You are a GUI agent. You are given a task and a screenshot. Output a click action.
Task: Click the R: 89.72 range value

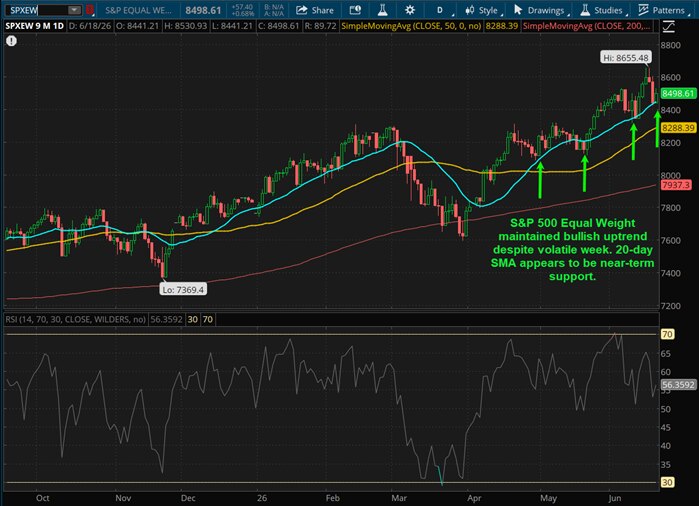pyautogui.click(x=320, y=26)
